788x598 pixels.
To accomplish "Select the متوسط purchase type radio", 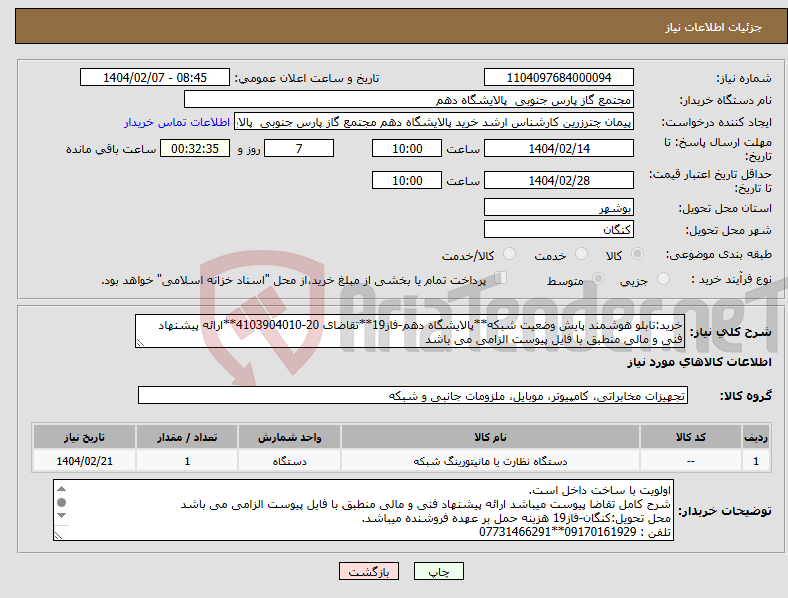I will coord(598,278).
